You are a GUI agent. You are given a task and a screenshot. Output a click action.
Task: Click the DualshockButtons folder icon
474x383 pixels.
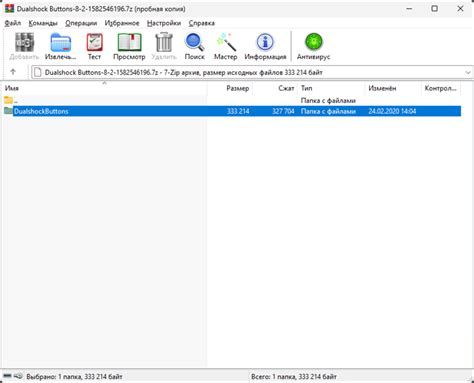(x=8, y=111)
